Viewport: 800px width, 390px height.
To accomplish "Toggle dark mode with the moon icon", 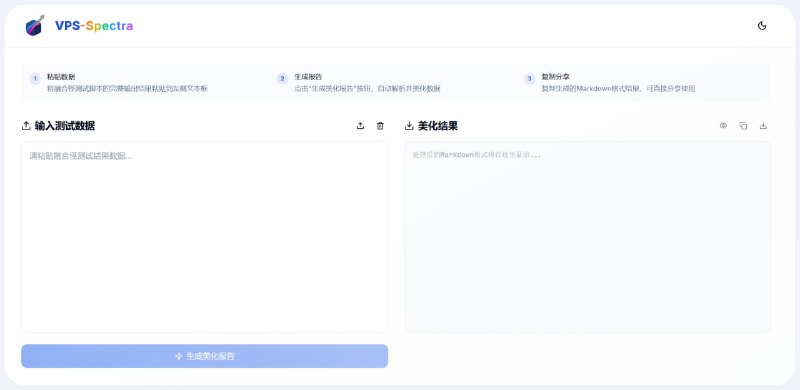I will [762, 26].
